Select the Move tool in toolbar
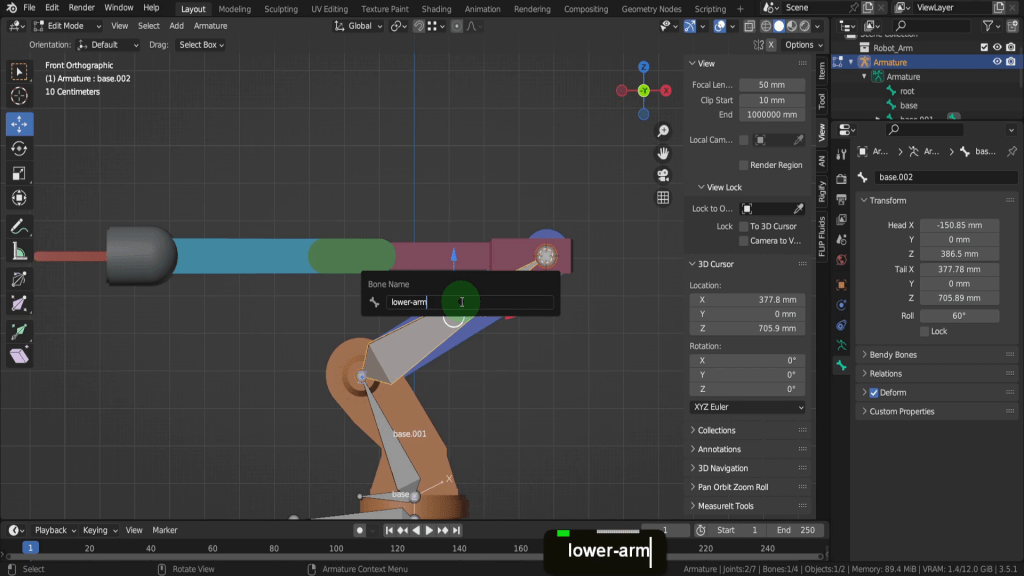Viewport: 1024px width, 576px height. point(19,124)
